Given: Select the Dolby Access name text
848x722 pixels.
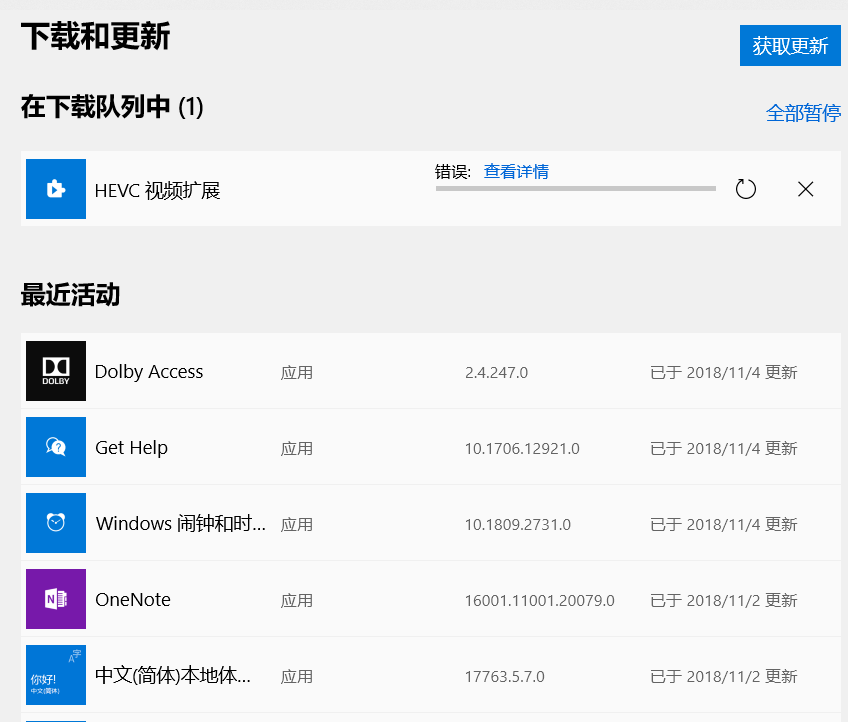Looking at the screenshot, I should 149,372.
